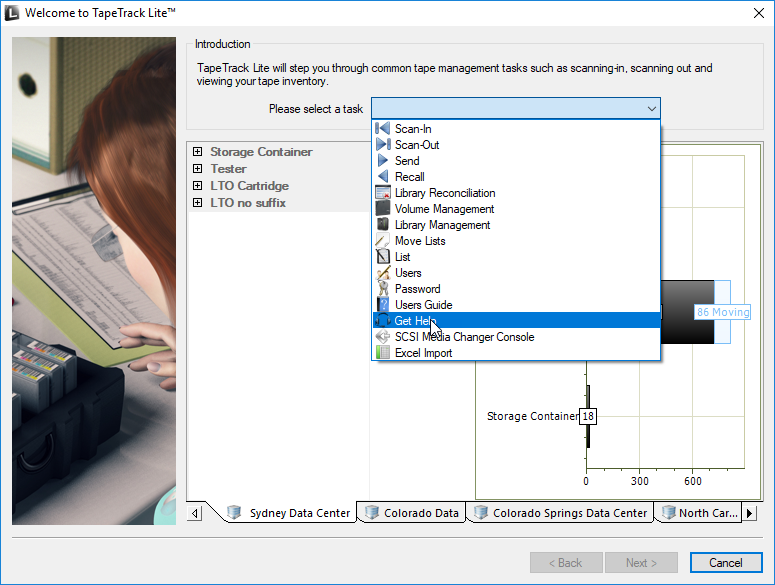Select the LTO Cartridge tree label
The image size is (775, 585).
pos(250,186)
